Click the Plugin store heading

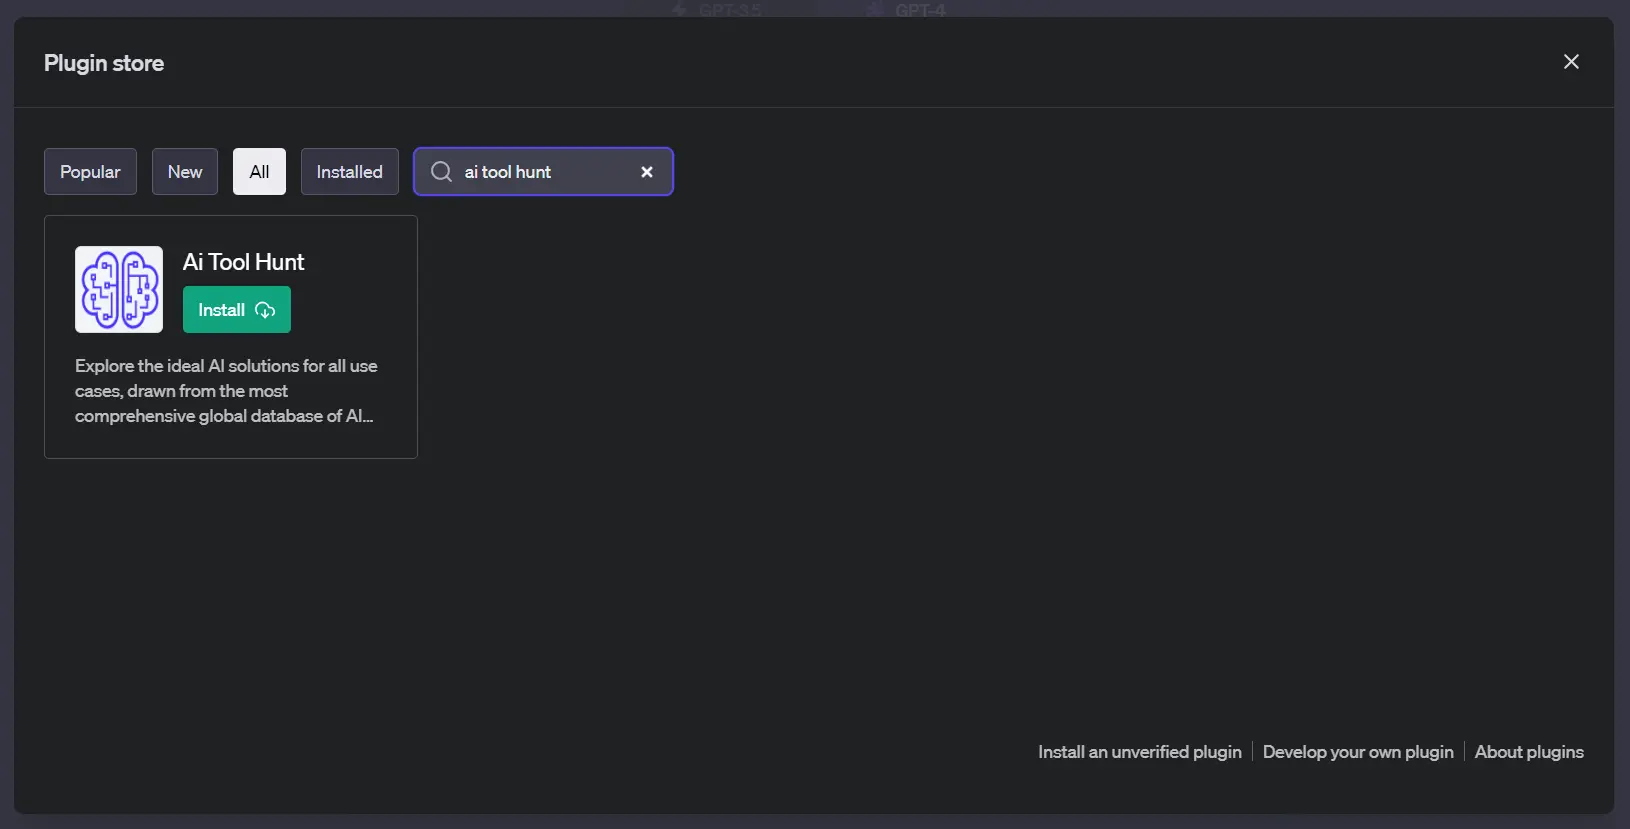pos(104,63)
